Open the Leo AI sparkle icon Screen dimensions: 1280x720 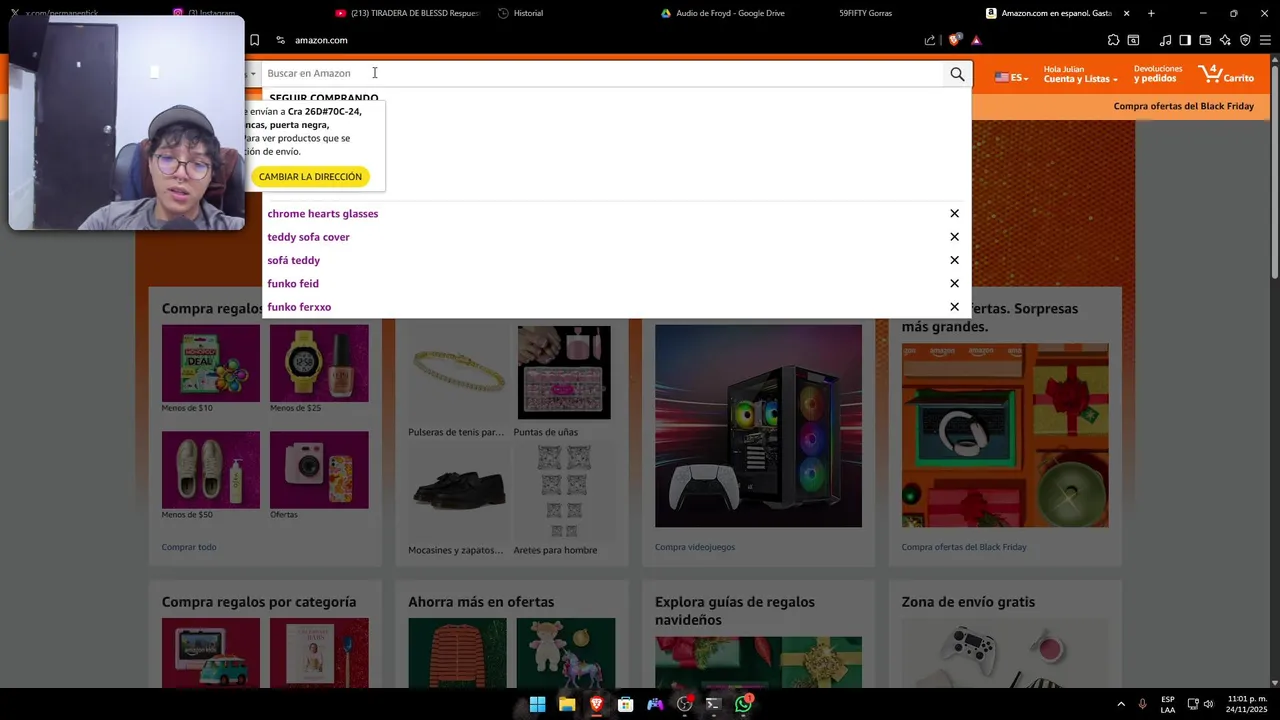pos(1225,40)
